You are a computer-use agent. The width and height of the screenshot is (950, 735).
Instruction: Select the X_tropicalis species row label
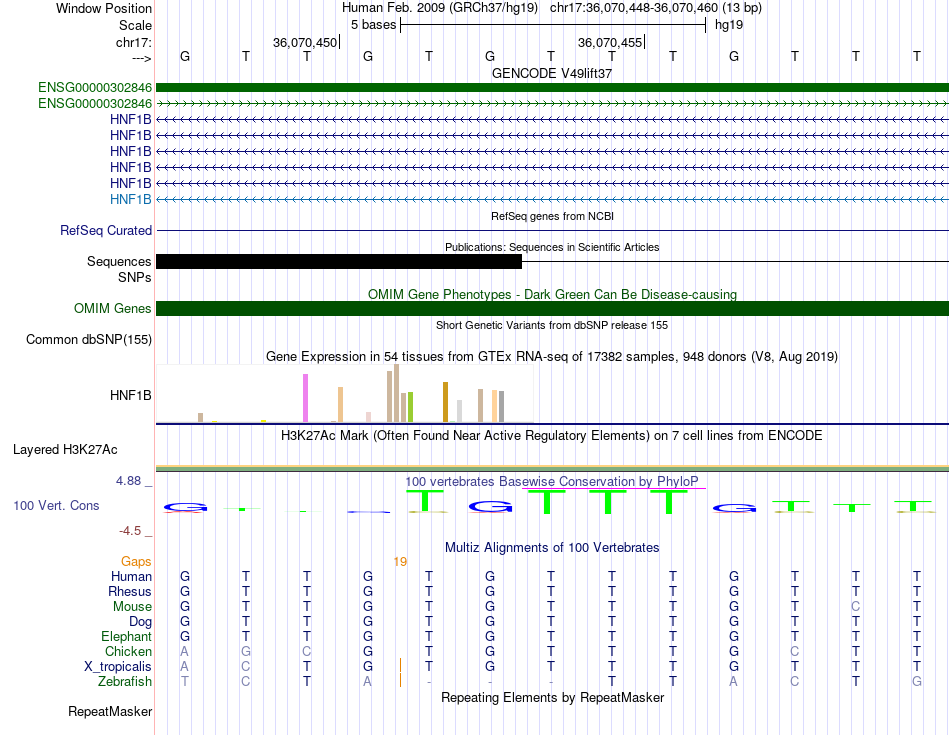click(x=118, y=667)
